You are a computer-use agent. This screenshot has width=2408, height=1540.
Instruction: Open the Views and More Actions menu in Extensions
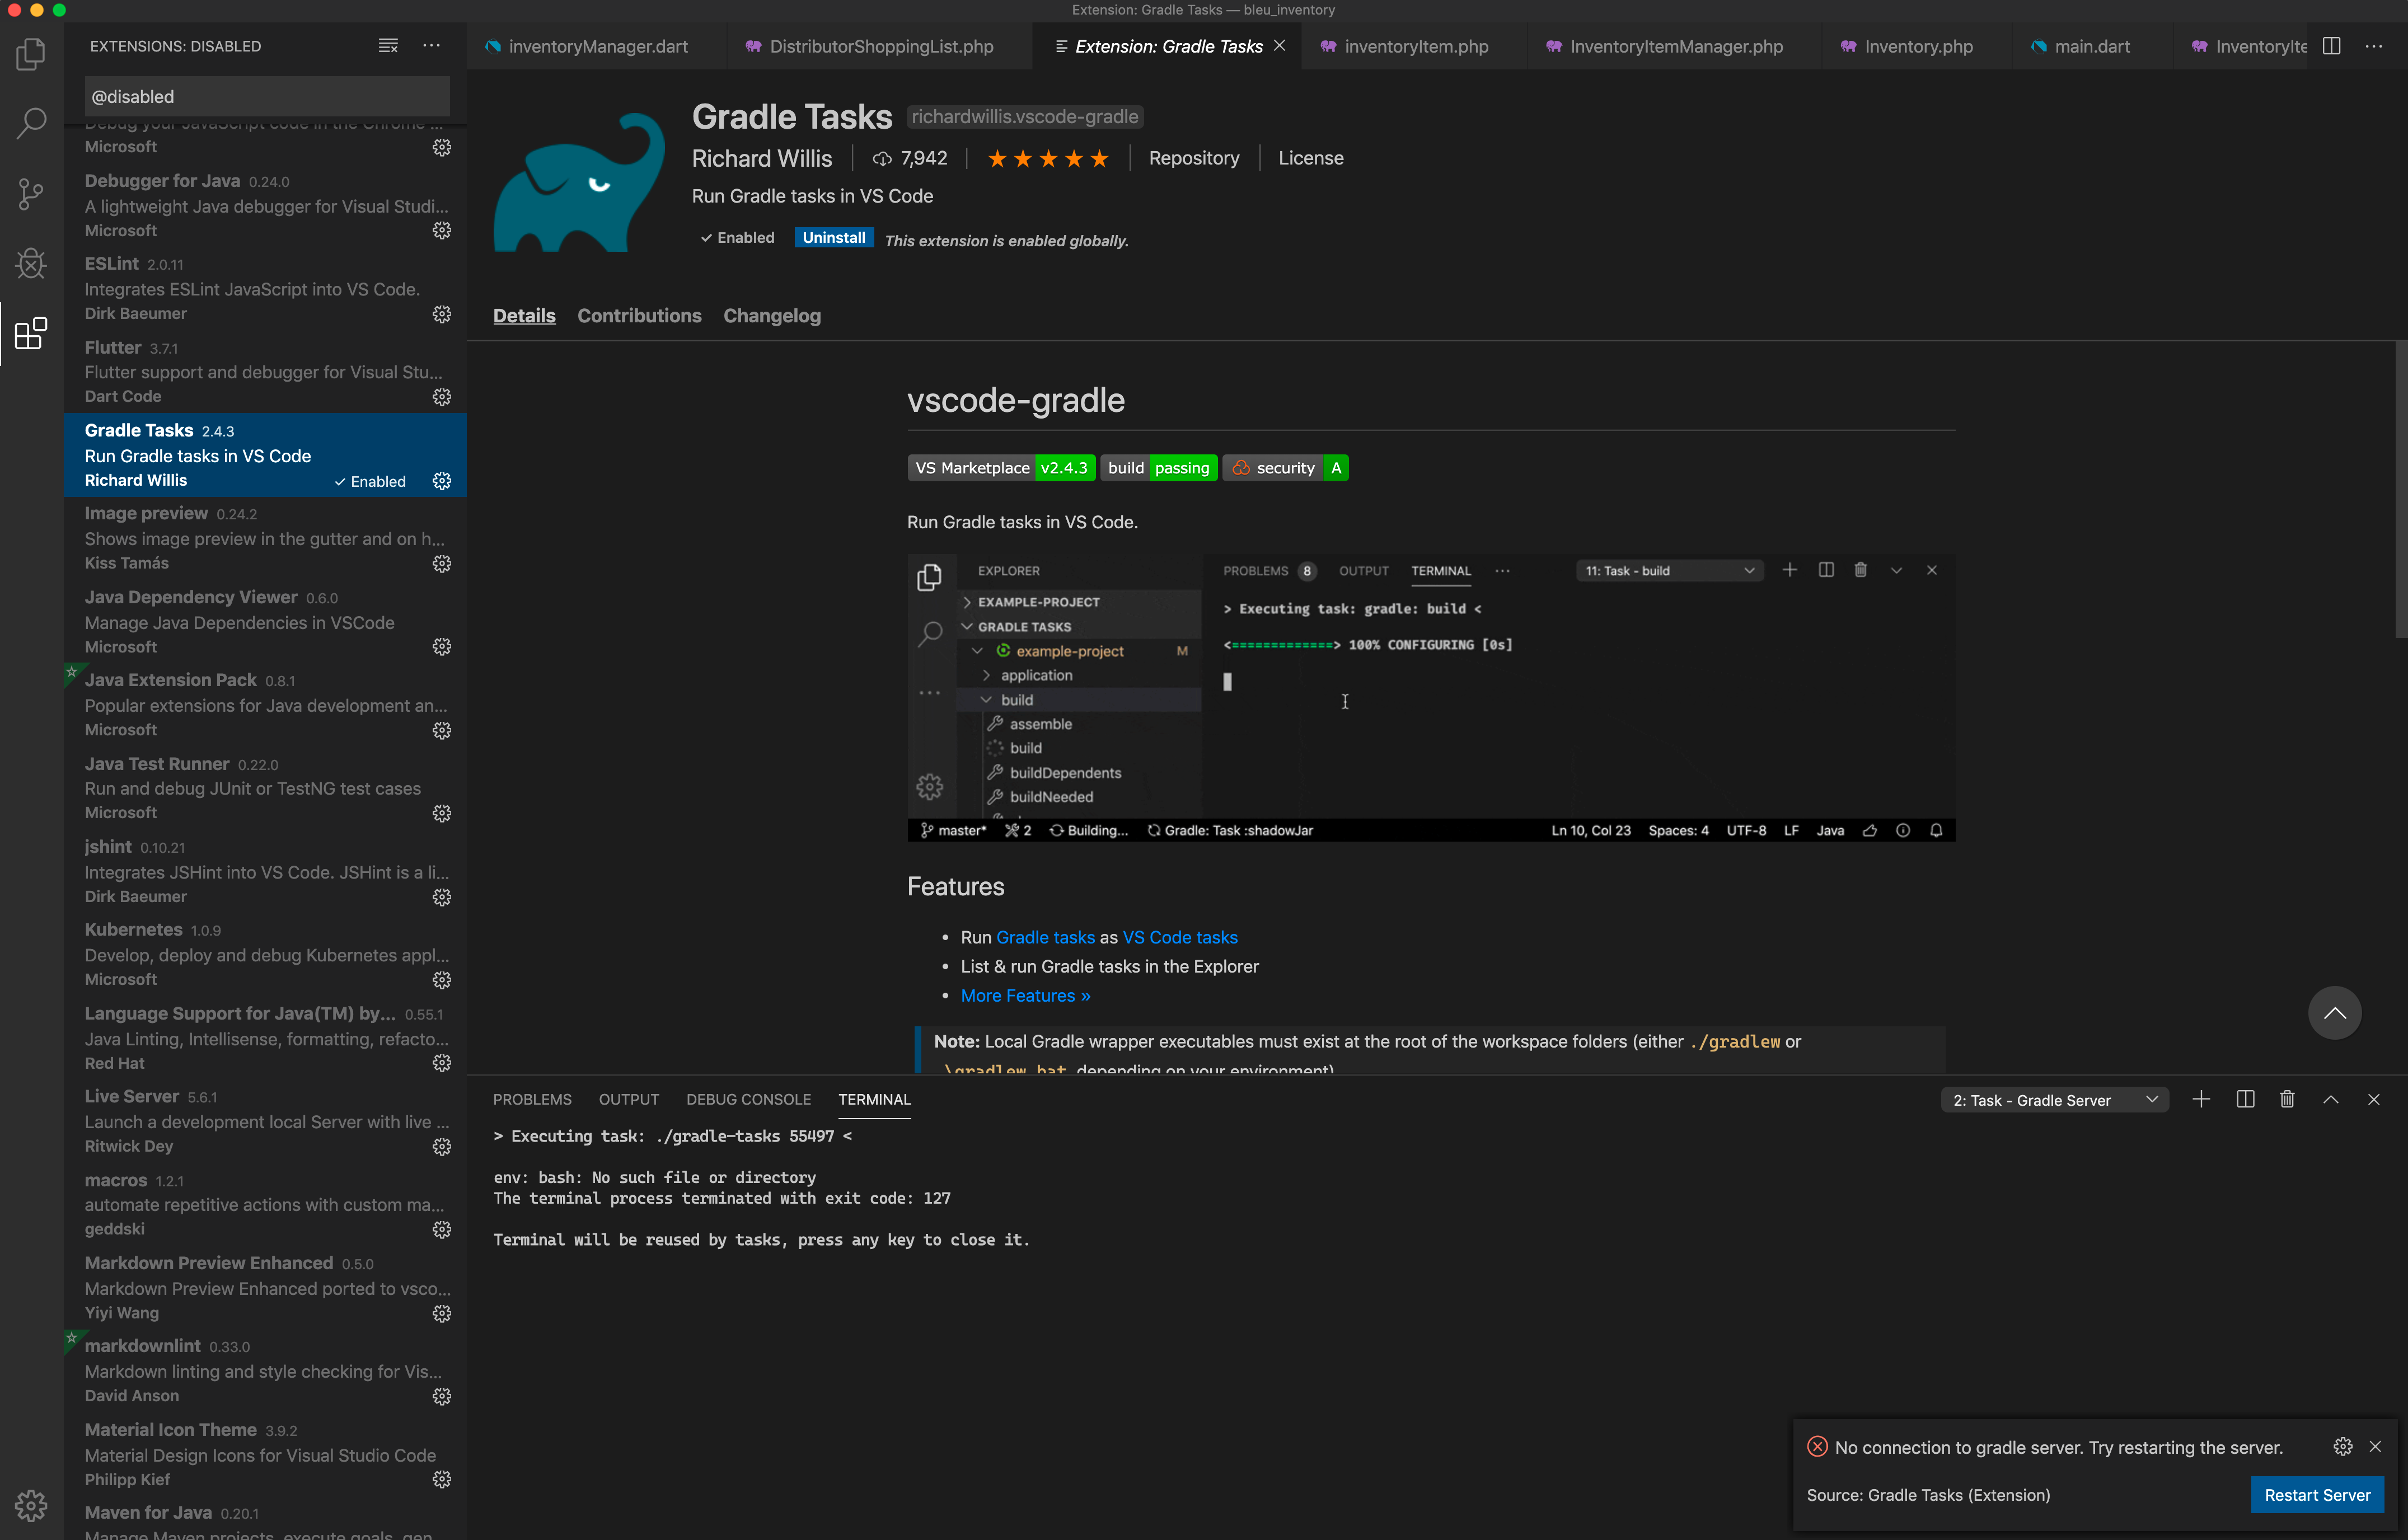tap(431, 45)
